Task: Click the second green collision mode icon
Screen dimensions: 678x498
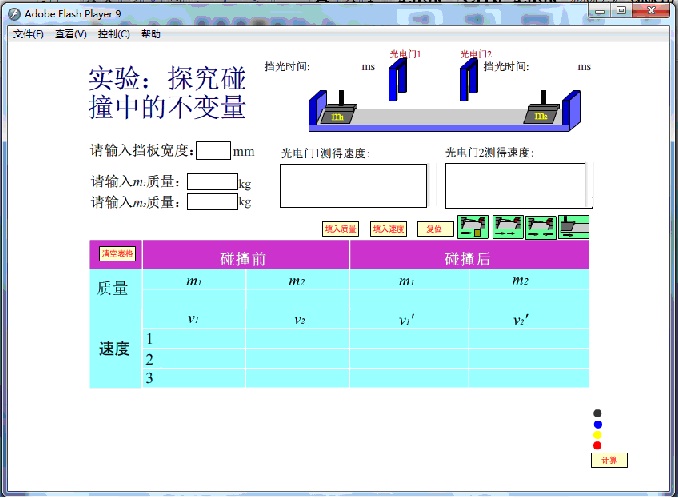Action: tap(507, 227)
